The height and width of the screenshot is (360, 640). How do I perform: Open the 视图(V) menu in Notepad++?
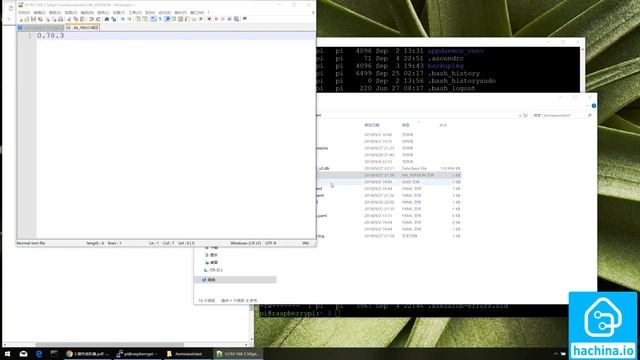pos(71,13)
